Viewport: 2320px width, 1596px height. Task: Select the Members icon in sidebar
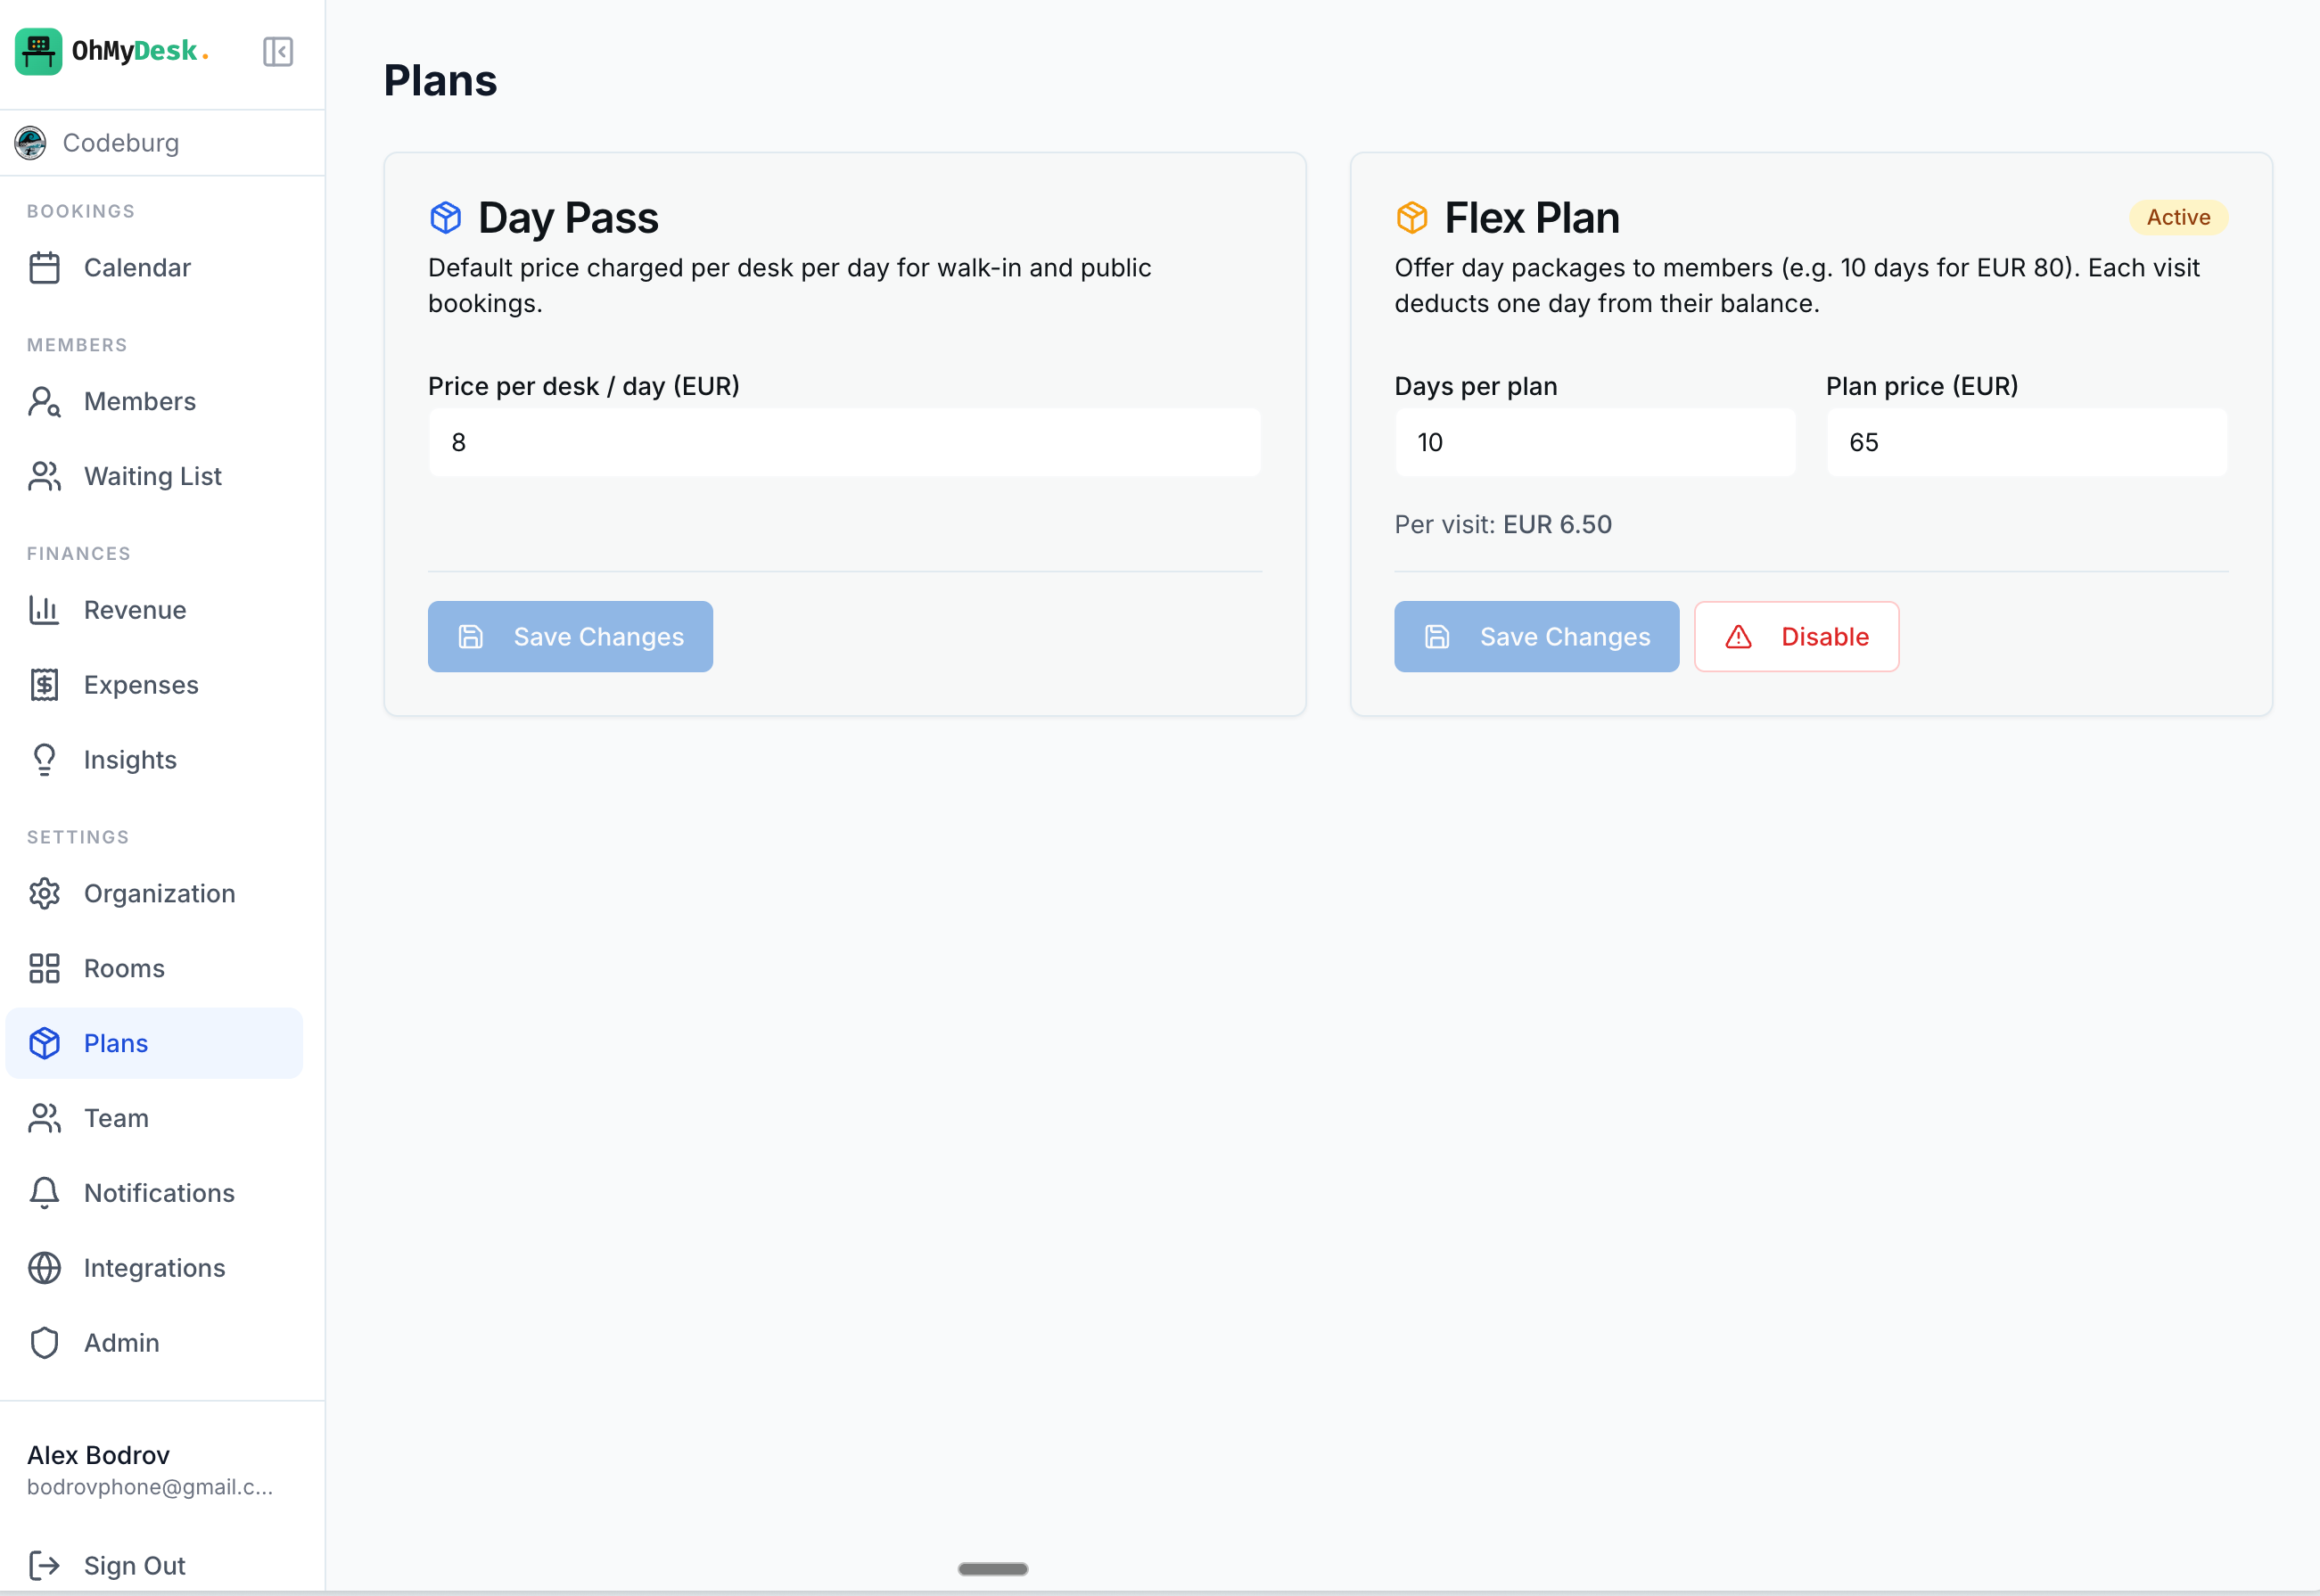pos(45,401)
